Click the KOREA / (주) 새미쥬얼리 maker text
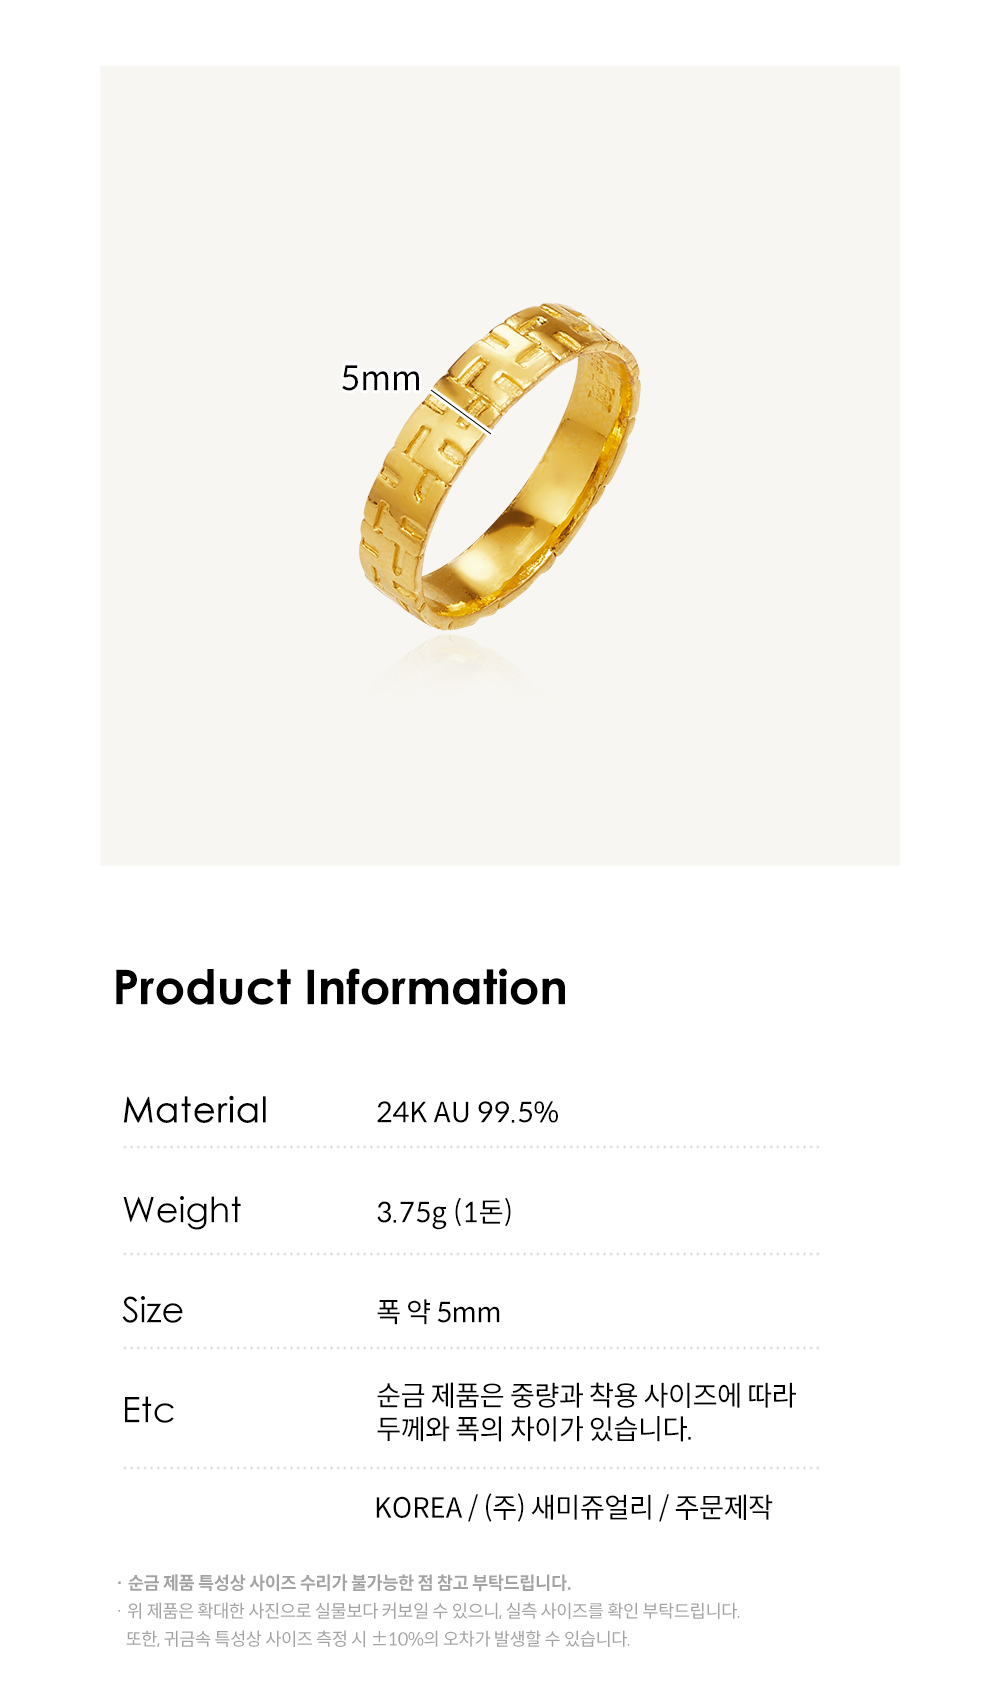1000x1696 pixels. pyautogui.click(x=514, y=1507)
